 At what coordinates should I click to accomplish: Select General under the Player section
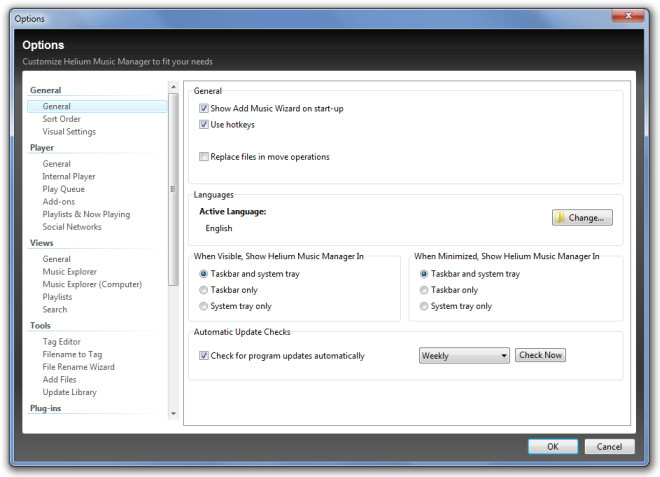click(56, 163)
